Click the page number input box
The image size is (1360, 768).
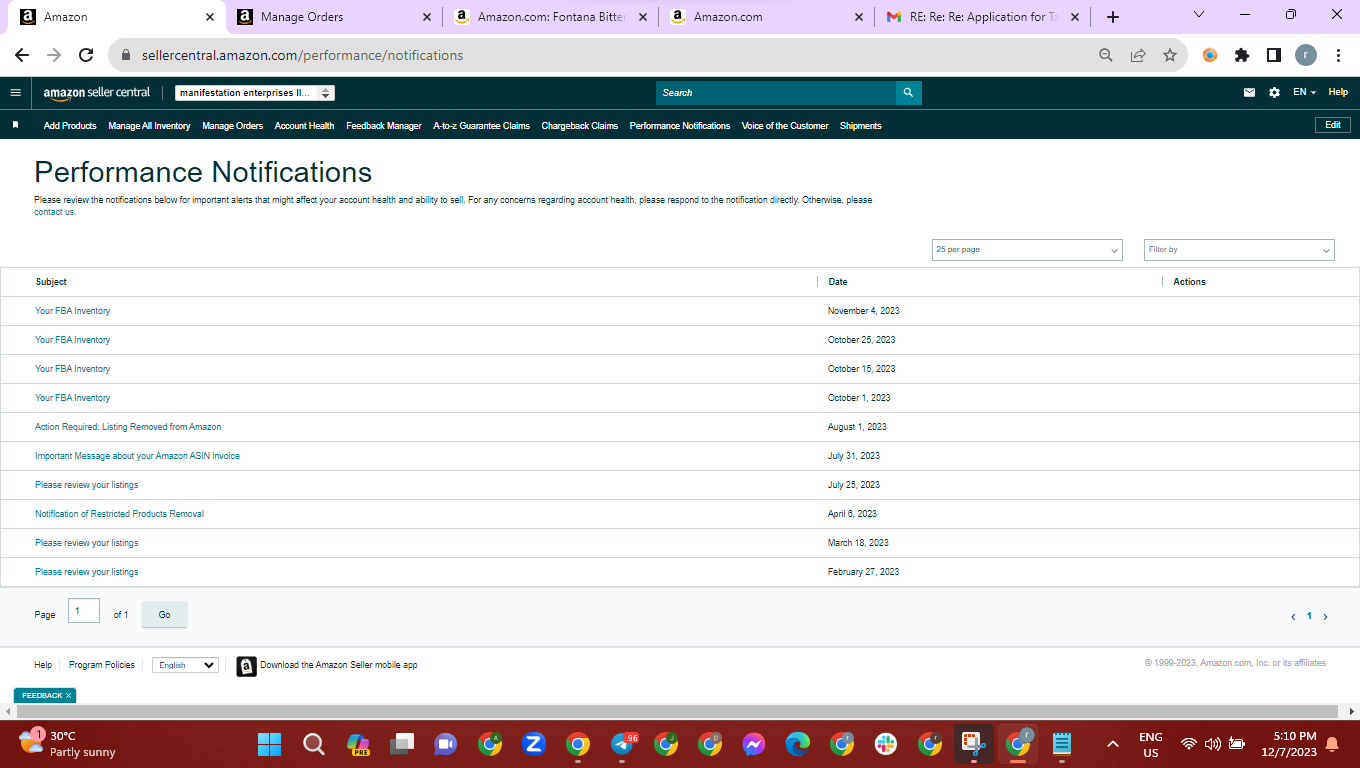(x=84, y=611)
